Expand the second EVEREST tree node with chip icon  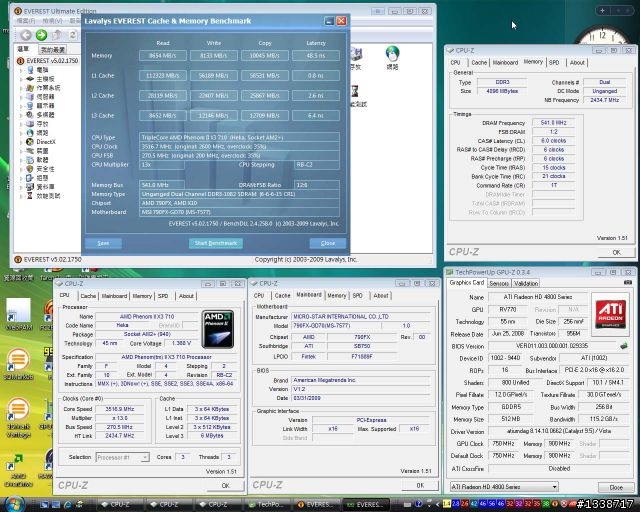[x=21, y=79]
